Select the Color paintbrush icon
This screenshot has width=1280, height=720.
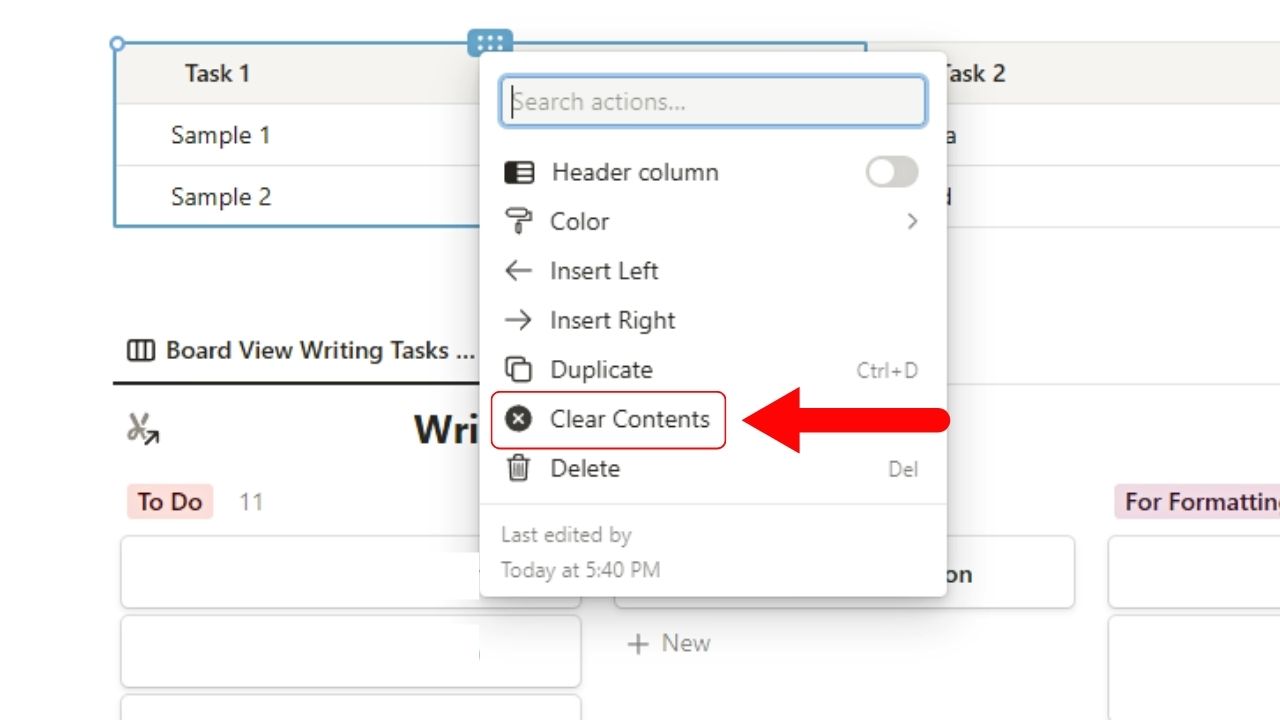[519, 221]
